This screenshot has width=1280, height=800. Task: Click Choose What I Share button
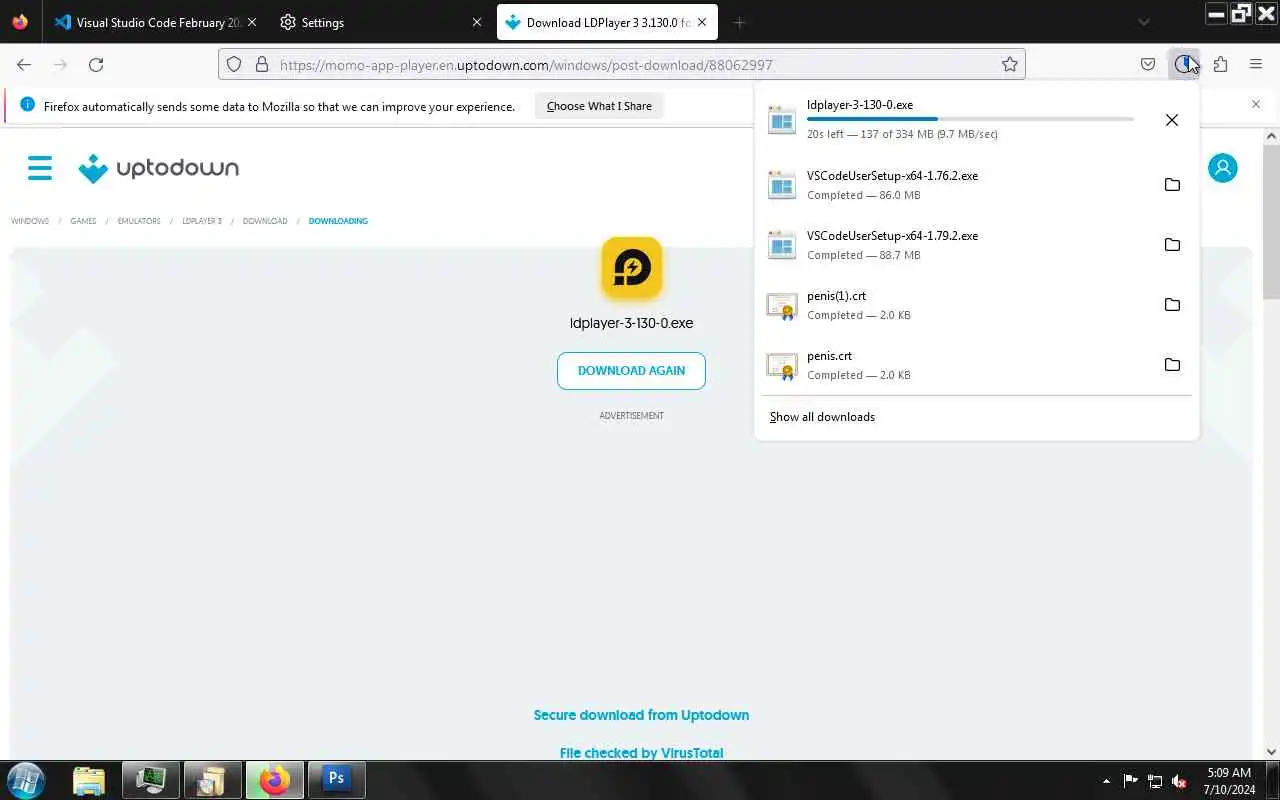tap(599, 106)
